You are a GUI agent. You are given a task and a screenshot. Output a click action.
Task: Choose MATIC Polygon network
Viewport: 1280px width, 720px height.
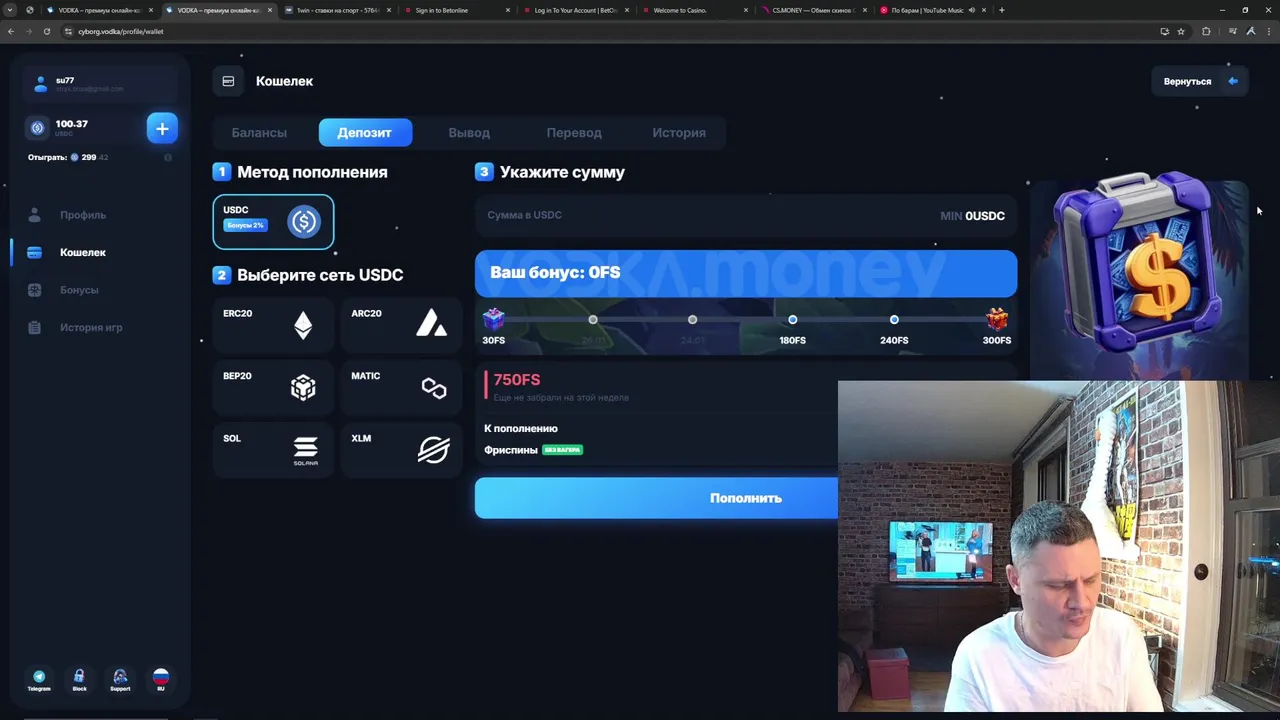click(401, 387)
